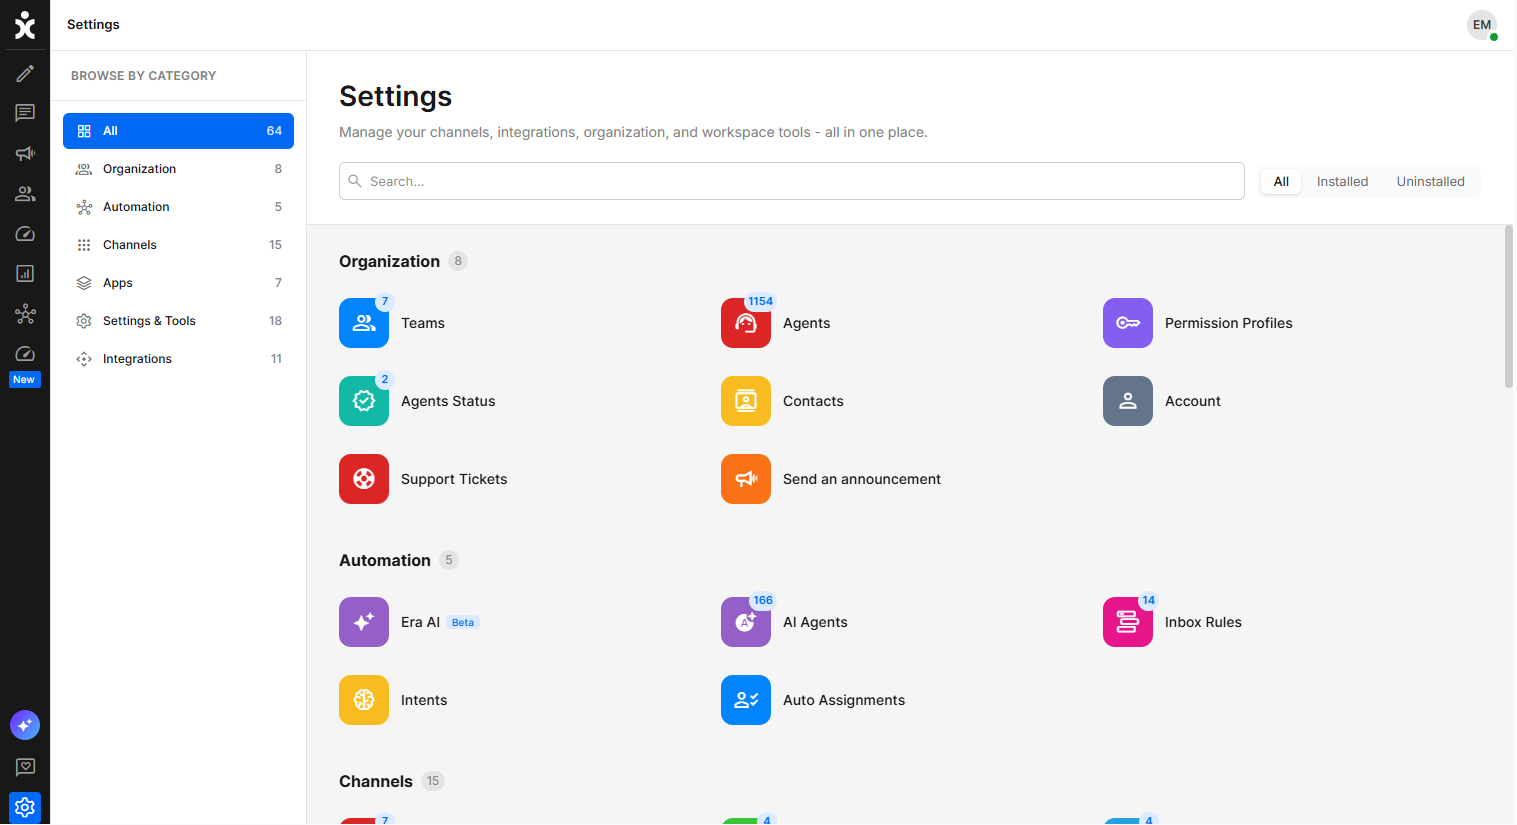Open the contacts people icon in the left rail

25,194
